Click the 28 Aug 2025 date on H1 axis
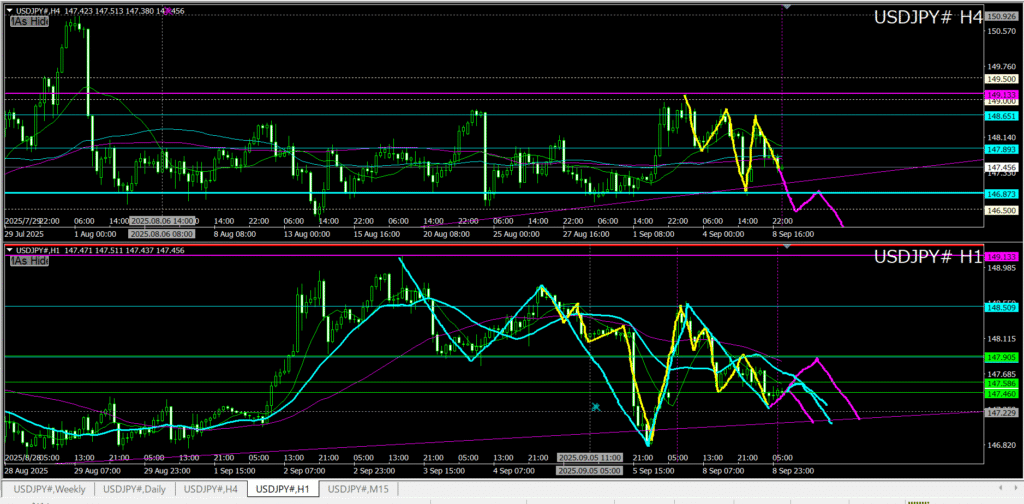Viewport: 1024px width, 504px height. pyautogui.click(x=26, y=470)
